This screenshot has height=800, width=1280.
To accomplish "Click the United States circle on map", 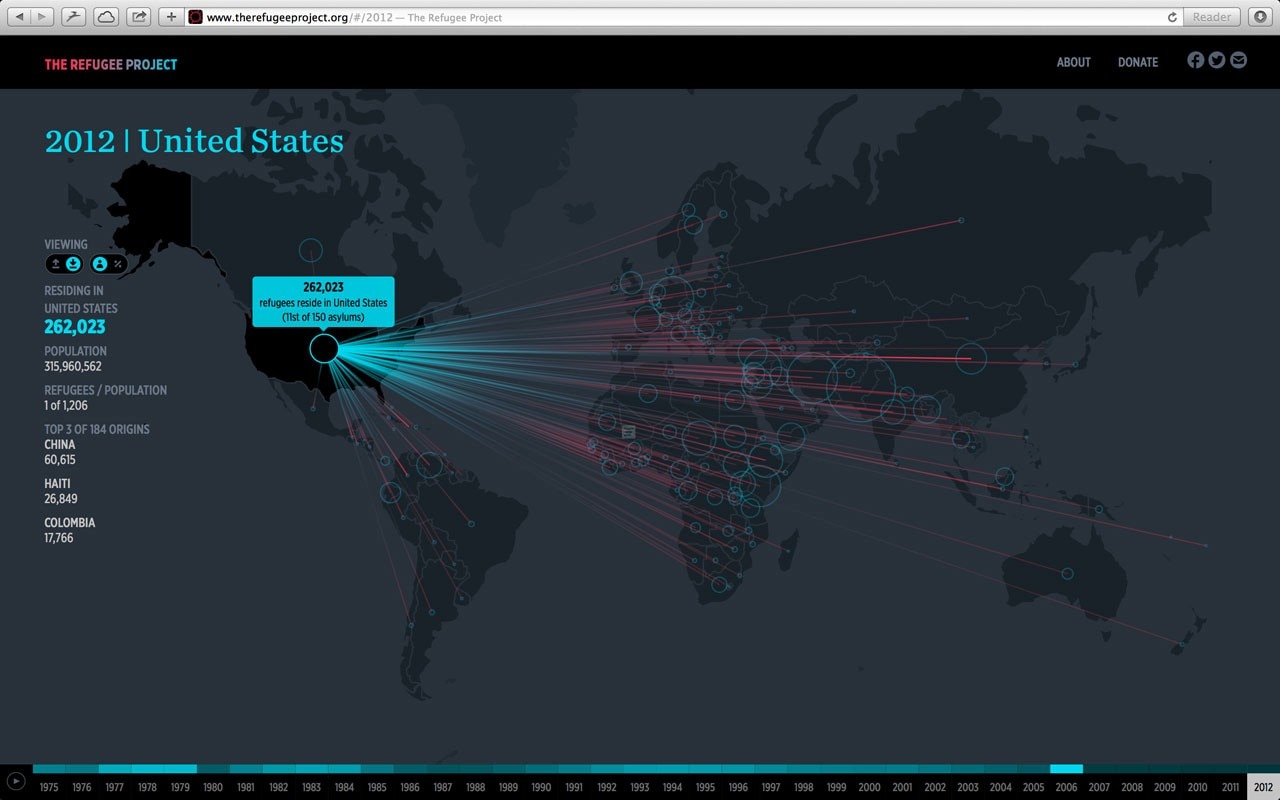I will coord(324,348).
